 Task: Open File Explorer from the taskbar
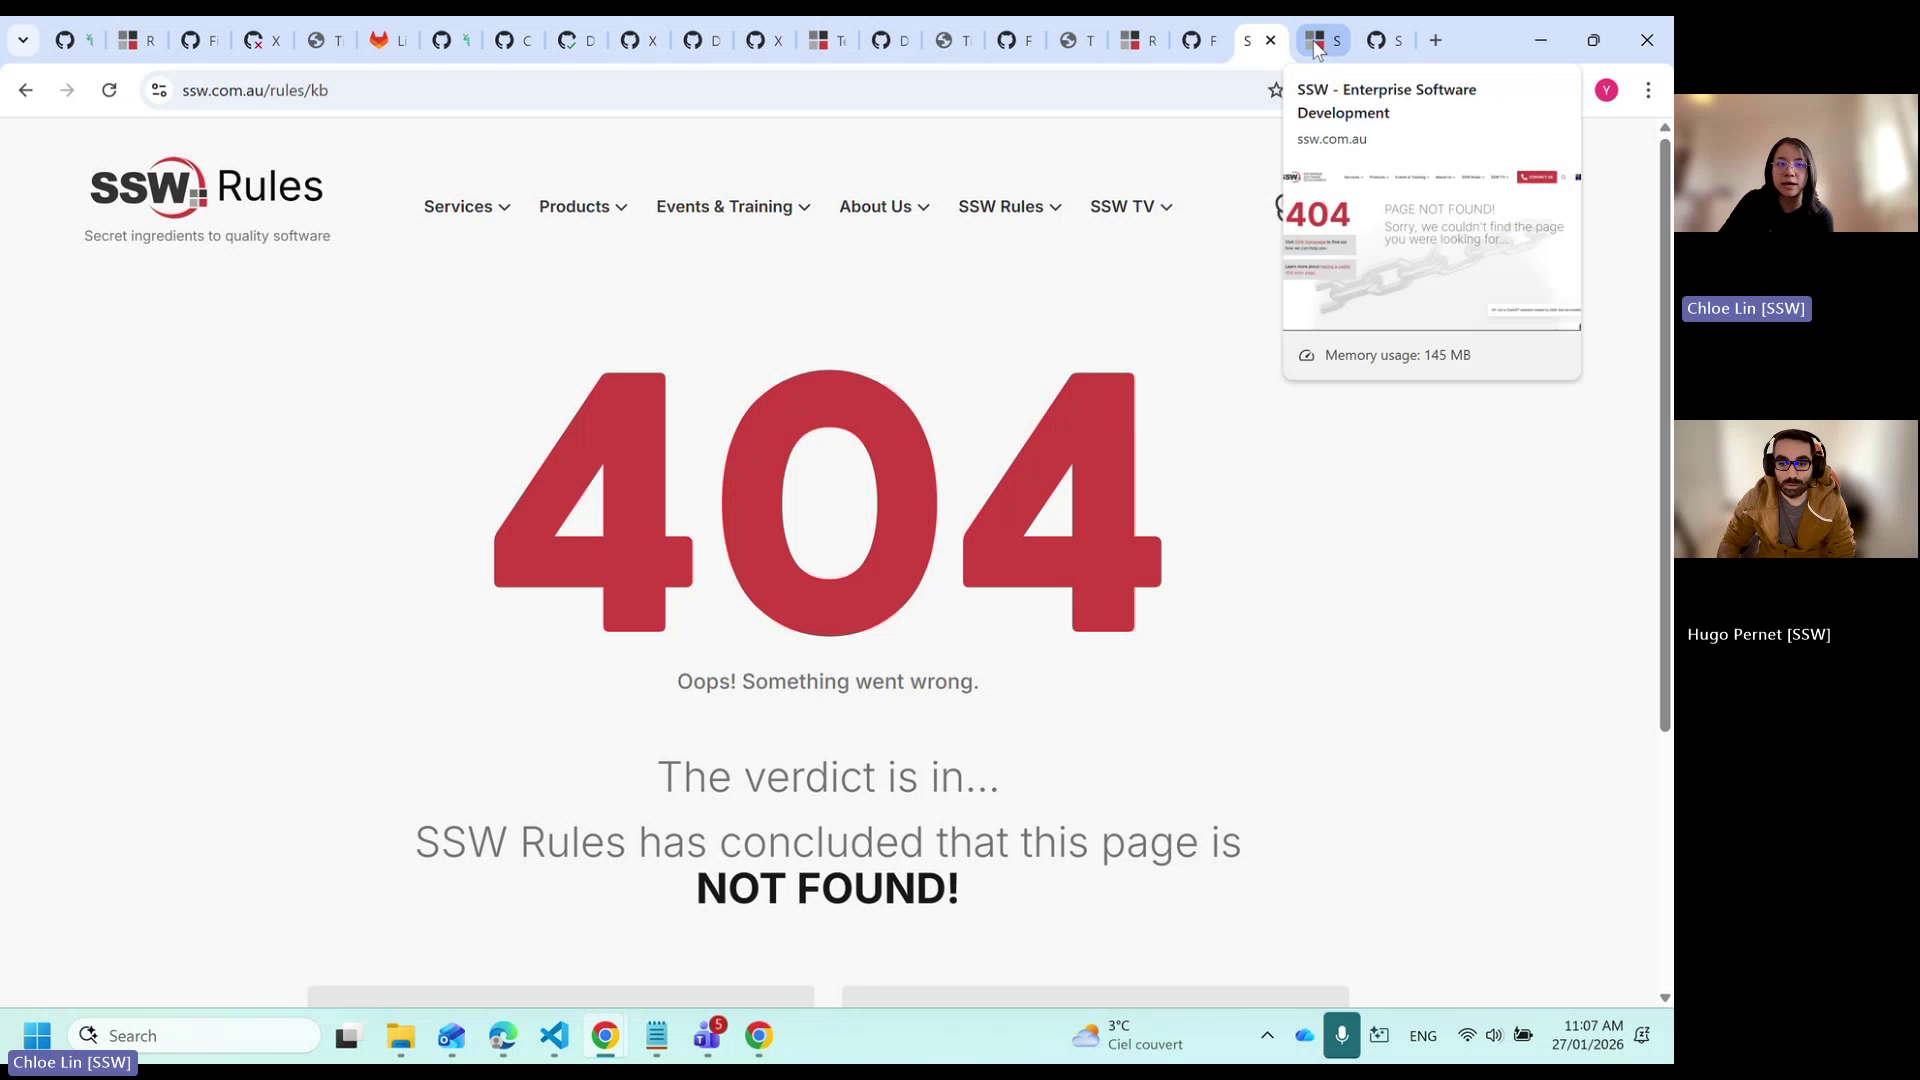[401, 1036]
